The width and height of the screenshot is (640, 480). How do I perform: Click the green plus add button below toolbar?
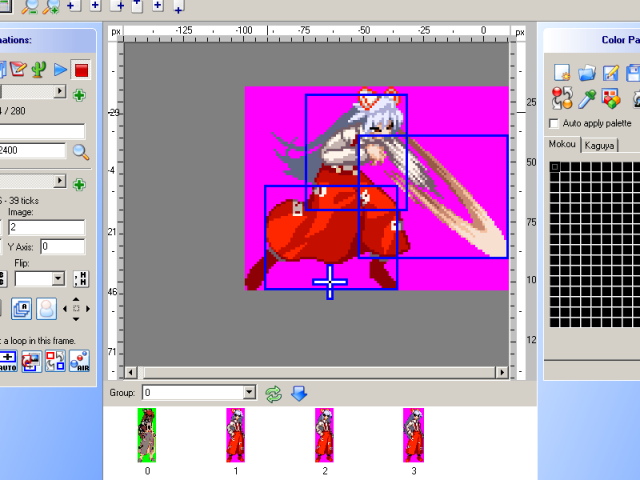pos(79,95)
